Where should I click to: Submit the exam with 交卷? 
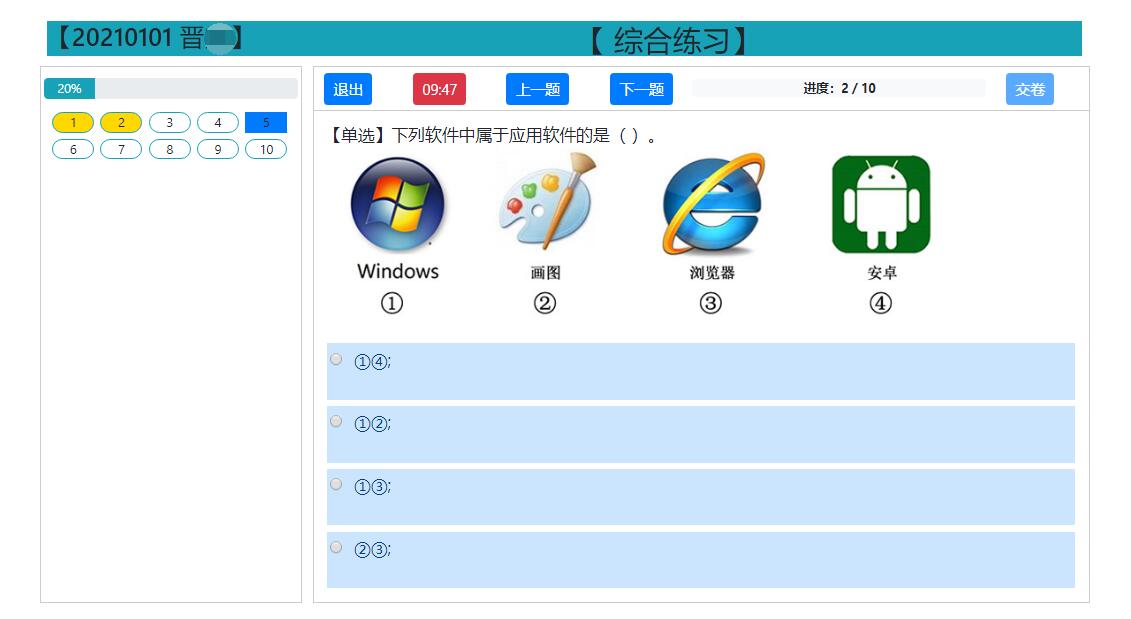pyautogui.click(x=1029, y=89)
